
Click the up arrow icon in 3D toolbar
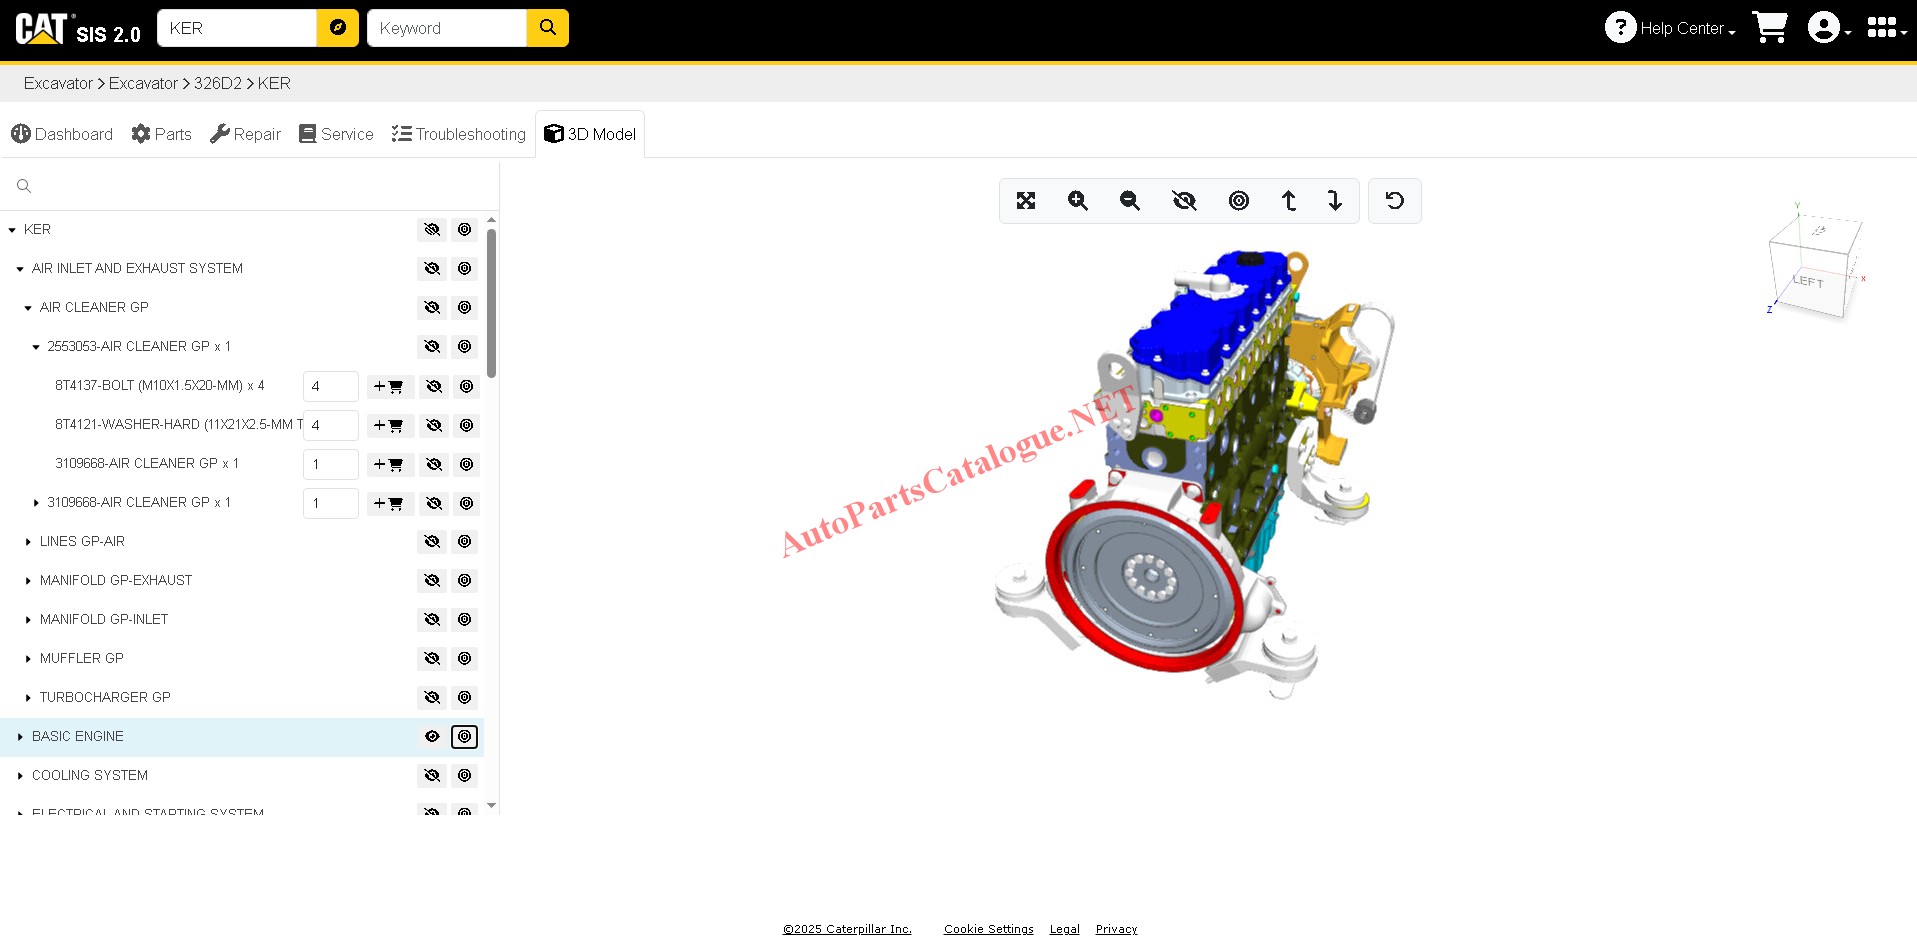[x=1289, y=201]
